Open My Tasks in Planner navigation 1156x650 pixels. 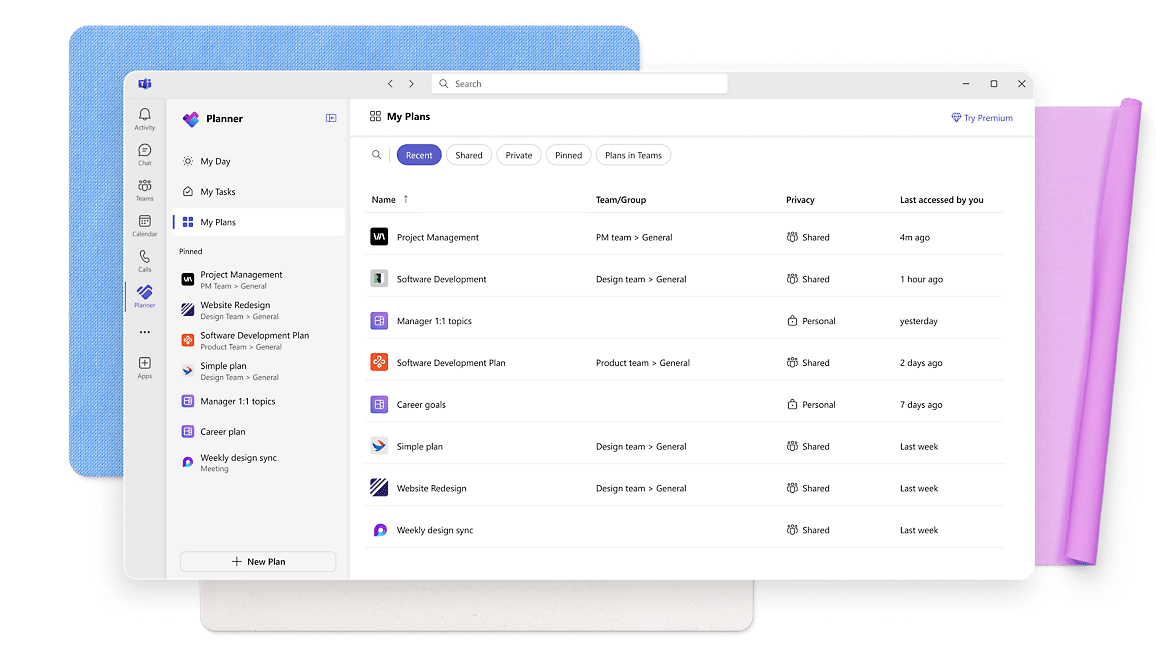(217, 192)
